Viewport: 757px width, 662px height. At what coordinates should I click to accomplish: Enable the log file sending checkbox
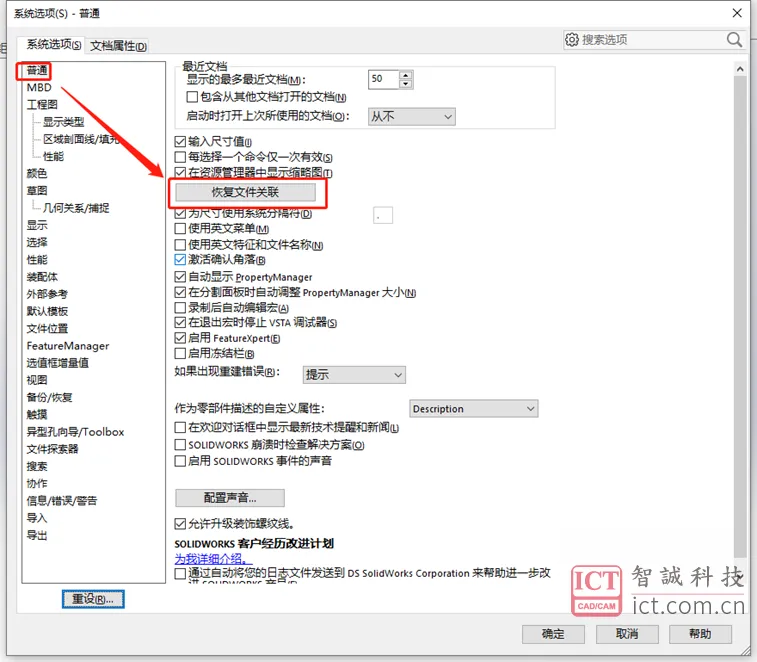180,573
